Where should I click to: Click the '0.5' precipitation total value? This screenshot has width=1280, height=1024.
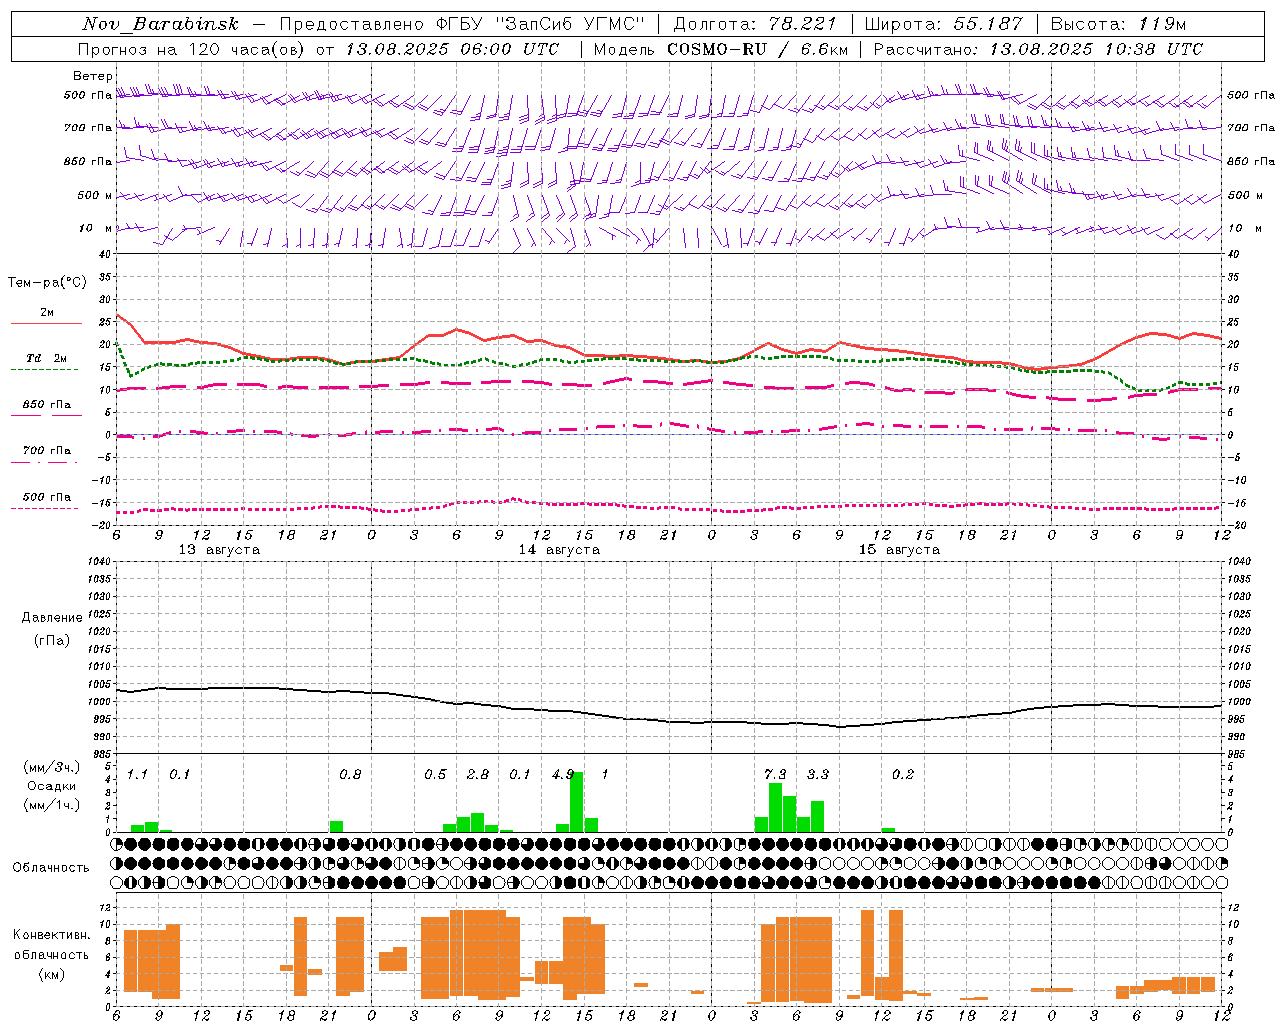click(435, 775)
